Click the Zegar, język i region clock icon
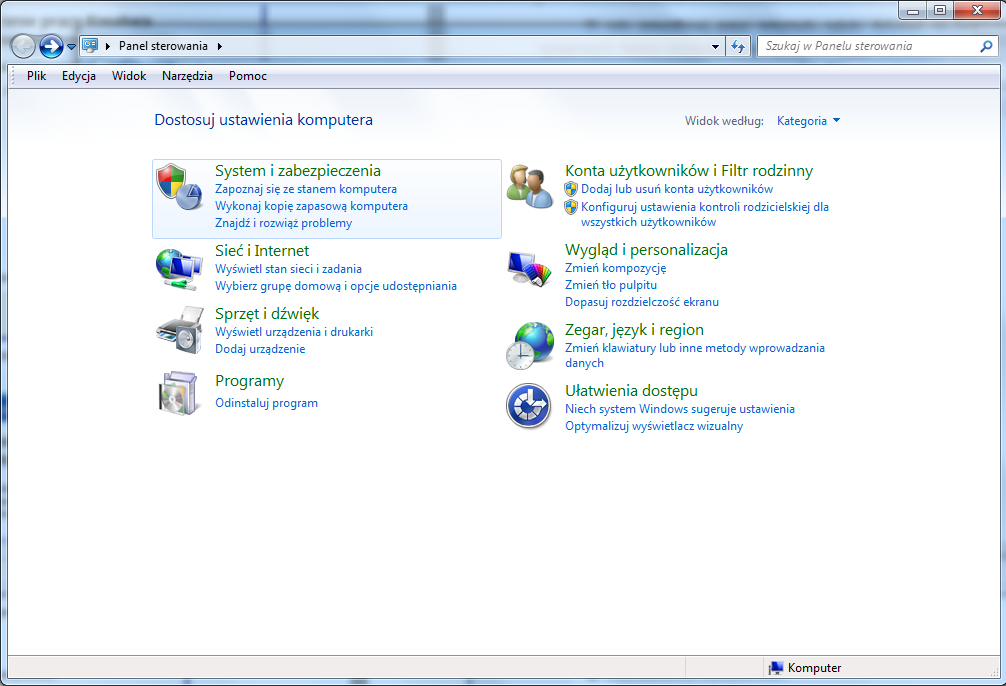The image size is (1006, 686). (529, 346)
